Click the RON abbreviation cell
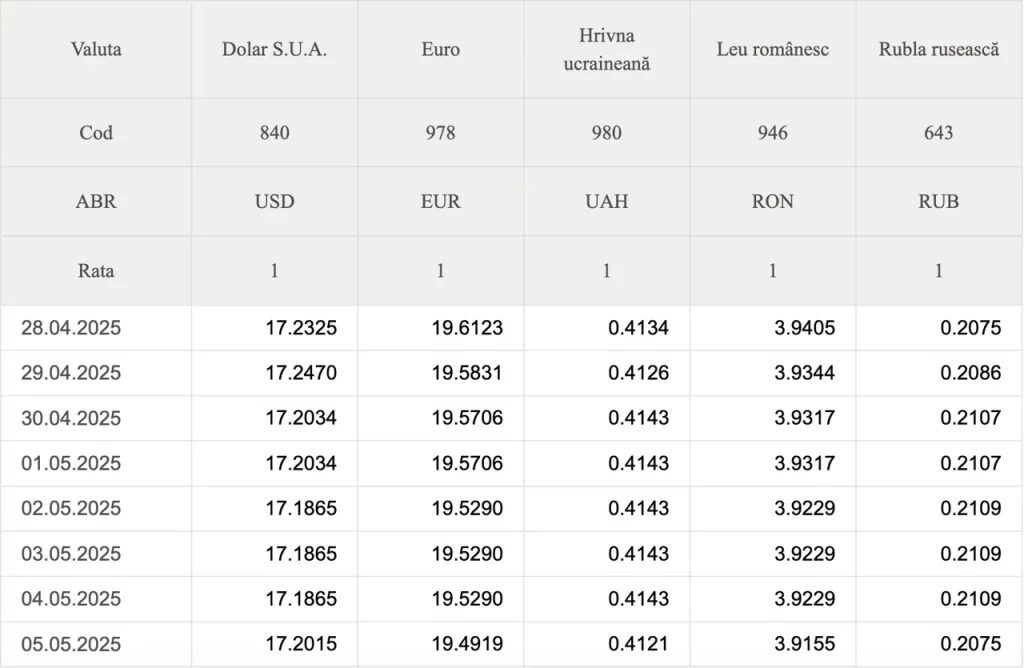The height and width of the screenshot is (668, 1024). tap(773, 201)
